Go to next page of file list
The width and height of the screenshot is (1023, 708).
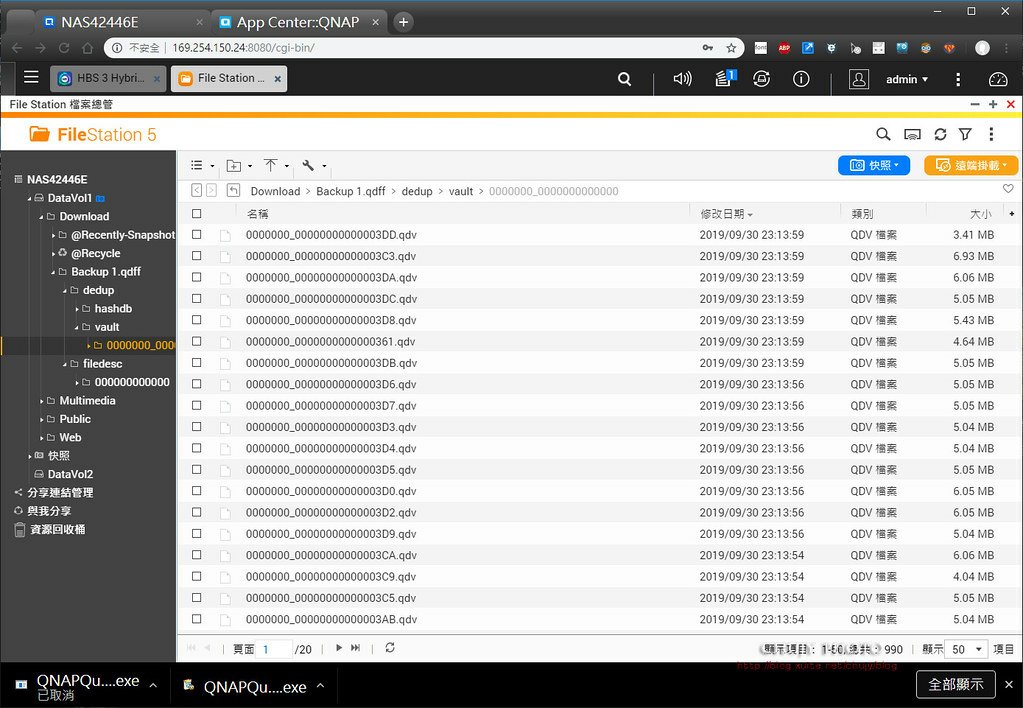[339, 648]
